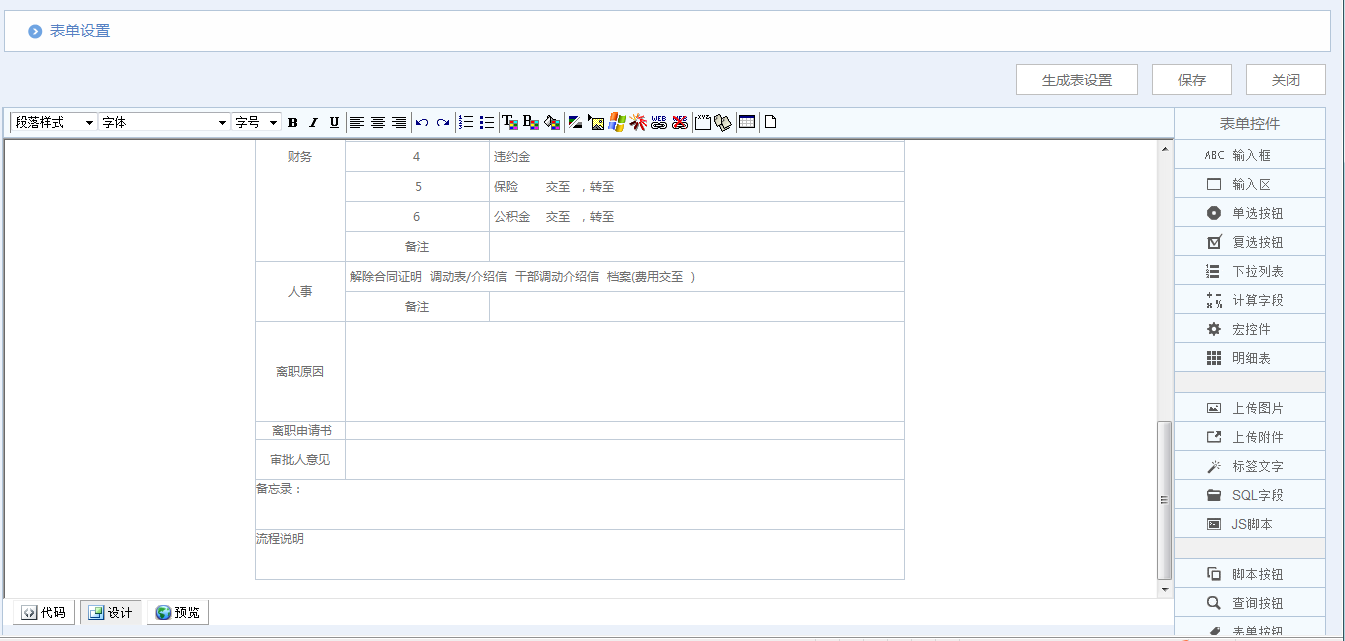Enable numbered list formatting
The width and height of the screenshot is (1345, 641).
466,121
